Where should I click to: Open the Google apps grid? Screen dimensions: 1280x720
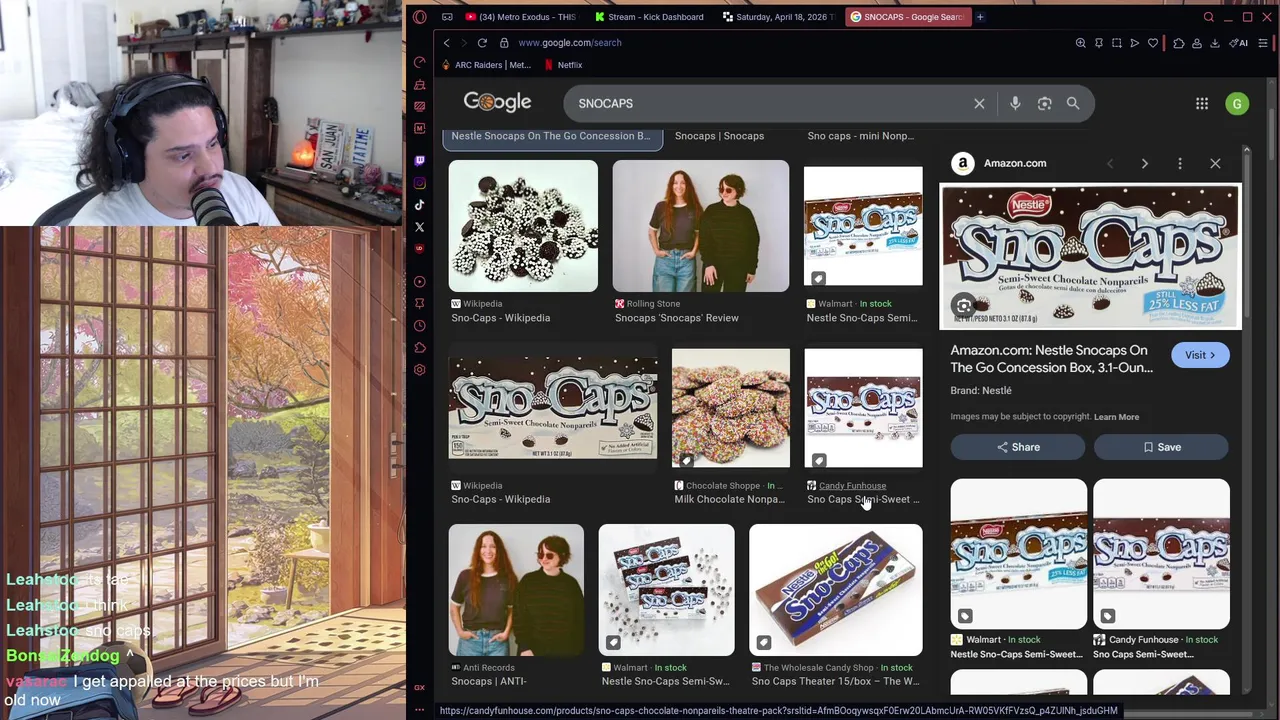tap(1202, 103)
